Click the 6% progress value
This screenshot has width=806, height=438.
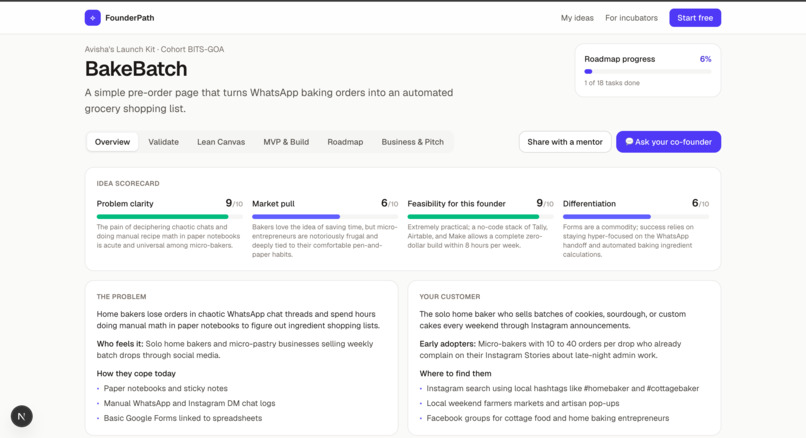(705, 59)
